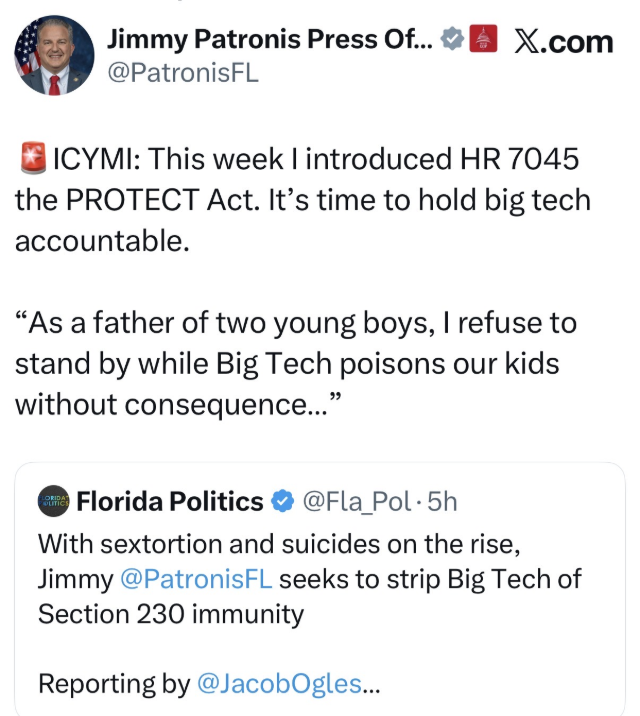
Task: Click the 5h timestamp on quoted post
Action: [x=442, y=501]
